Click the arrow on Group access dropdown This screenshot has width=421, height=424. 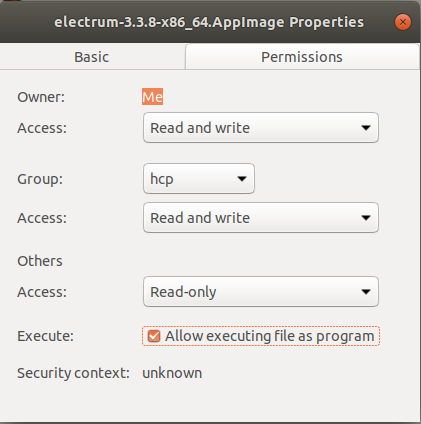366,218
